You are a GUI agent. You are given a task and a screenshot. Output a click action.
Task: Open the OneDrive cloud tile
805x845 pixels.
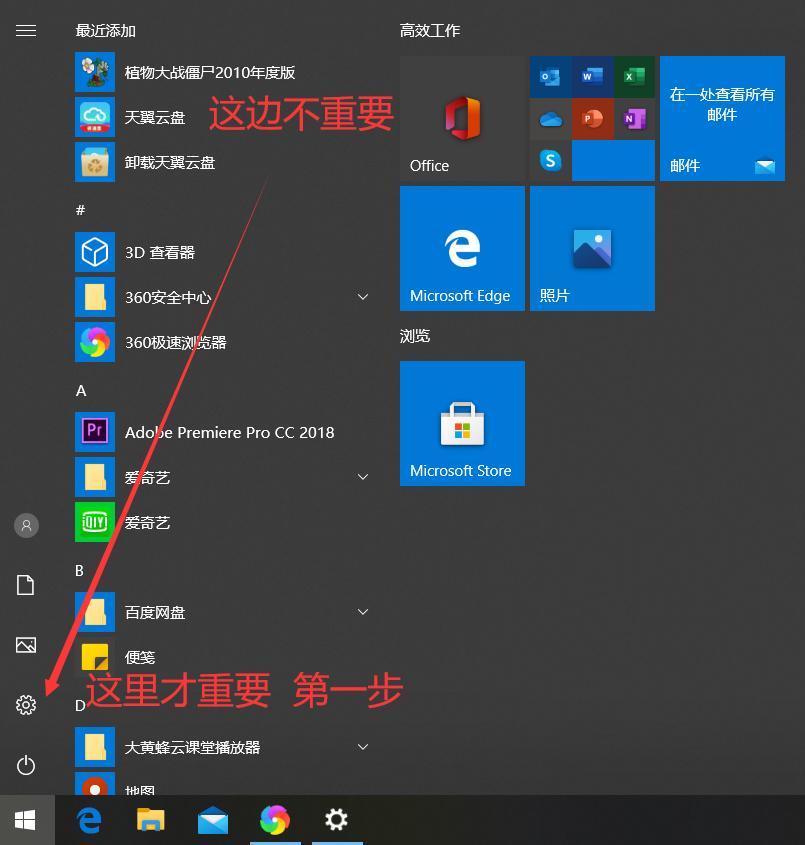click(550, 118)
